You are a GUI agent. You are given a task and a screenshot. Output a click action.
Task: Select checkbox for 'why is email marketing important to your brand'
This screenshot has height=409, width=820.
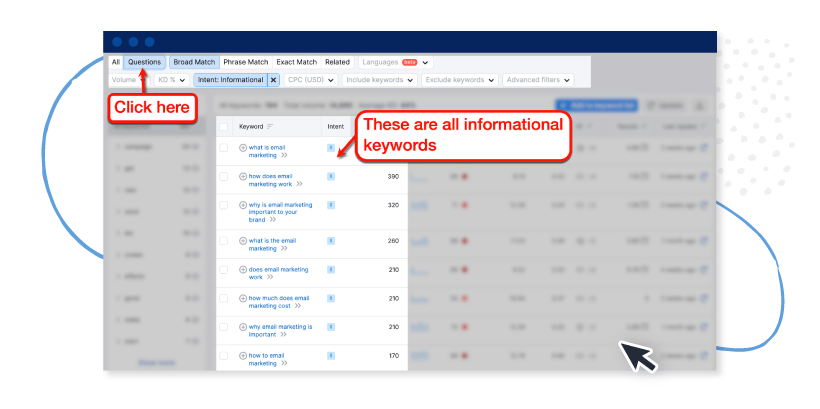coord(224,205)
